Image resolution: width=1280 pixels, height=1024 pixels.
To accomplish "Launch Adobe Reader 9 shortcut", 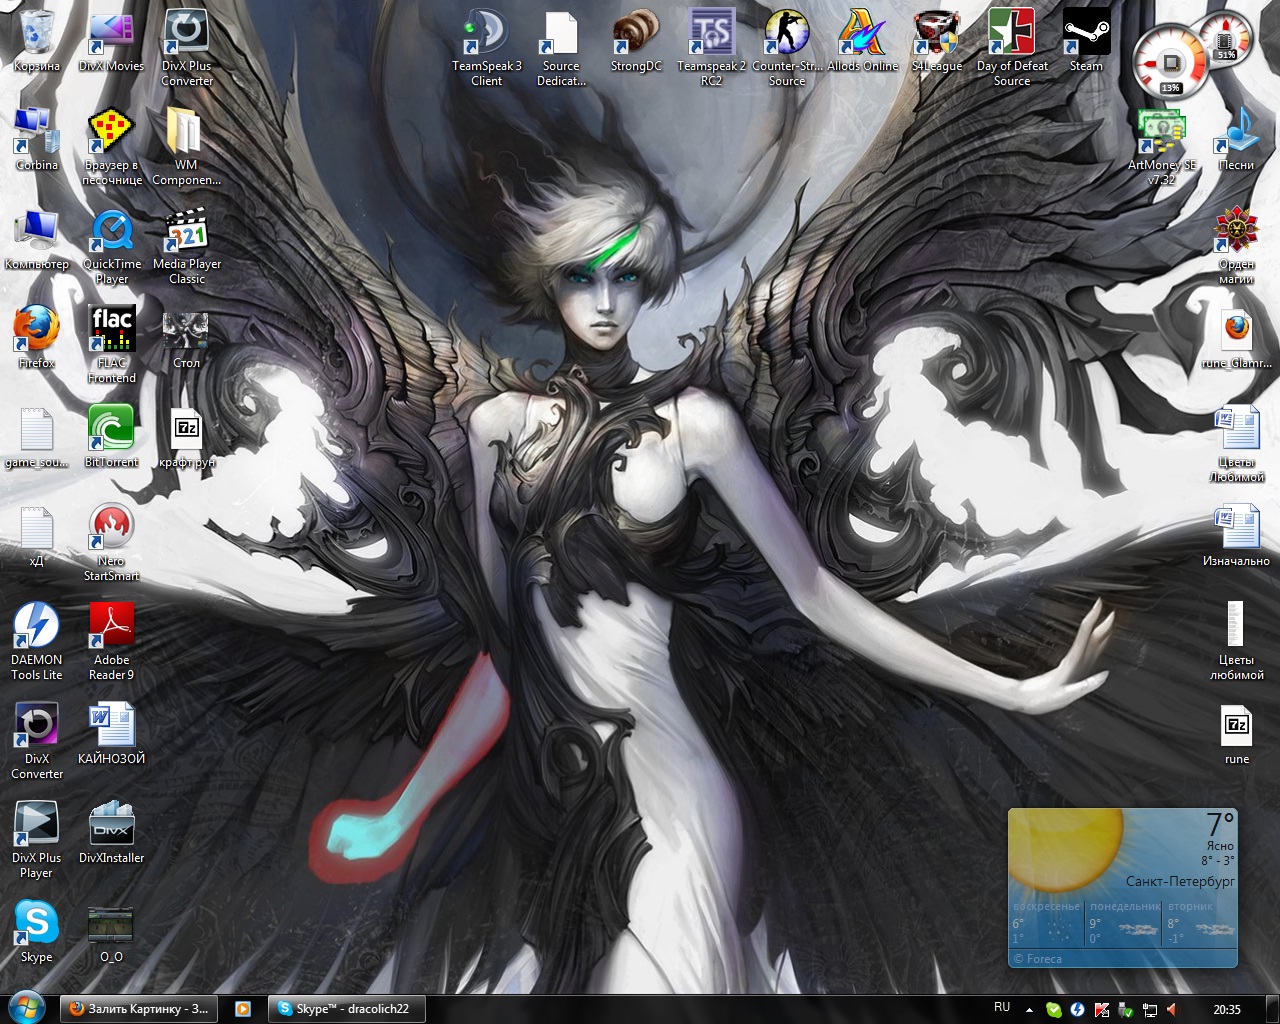I will point(112,642).
